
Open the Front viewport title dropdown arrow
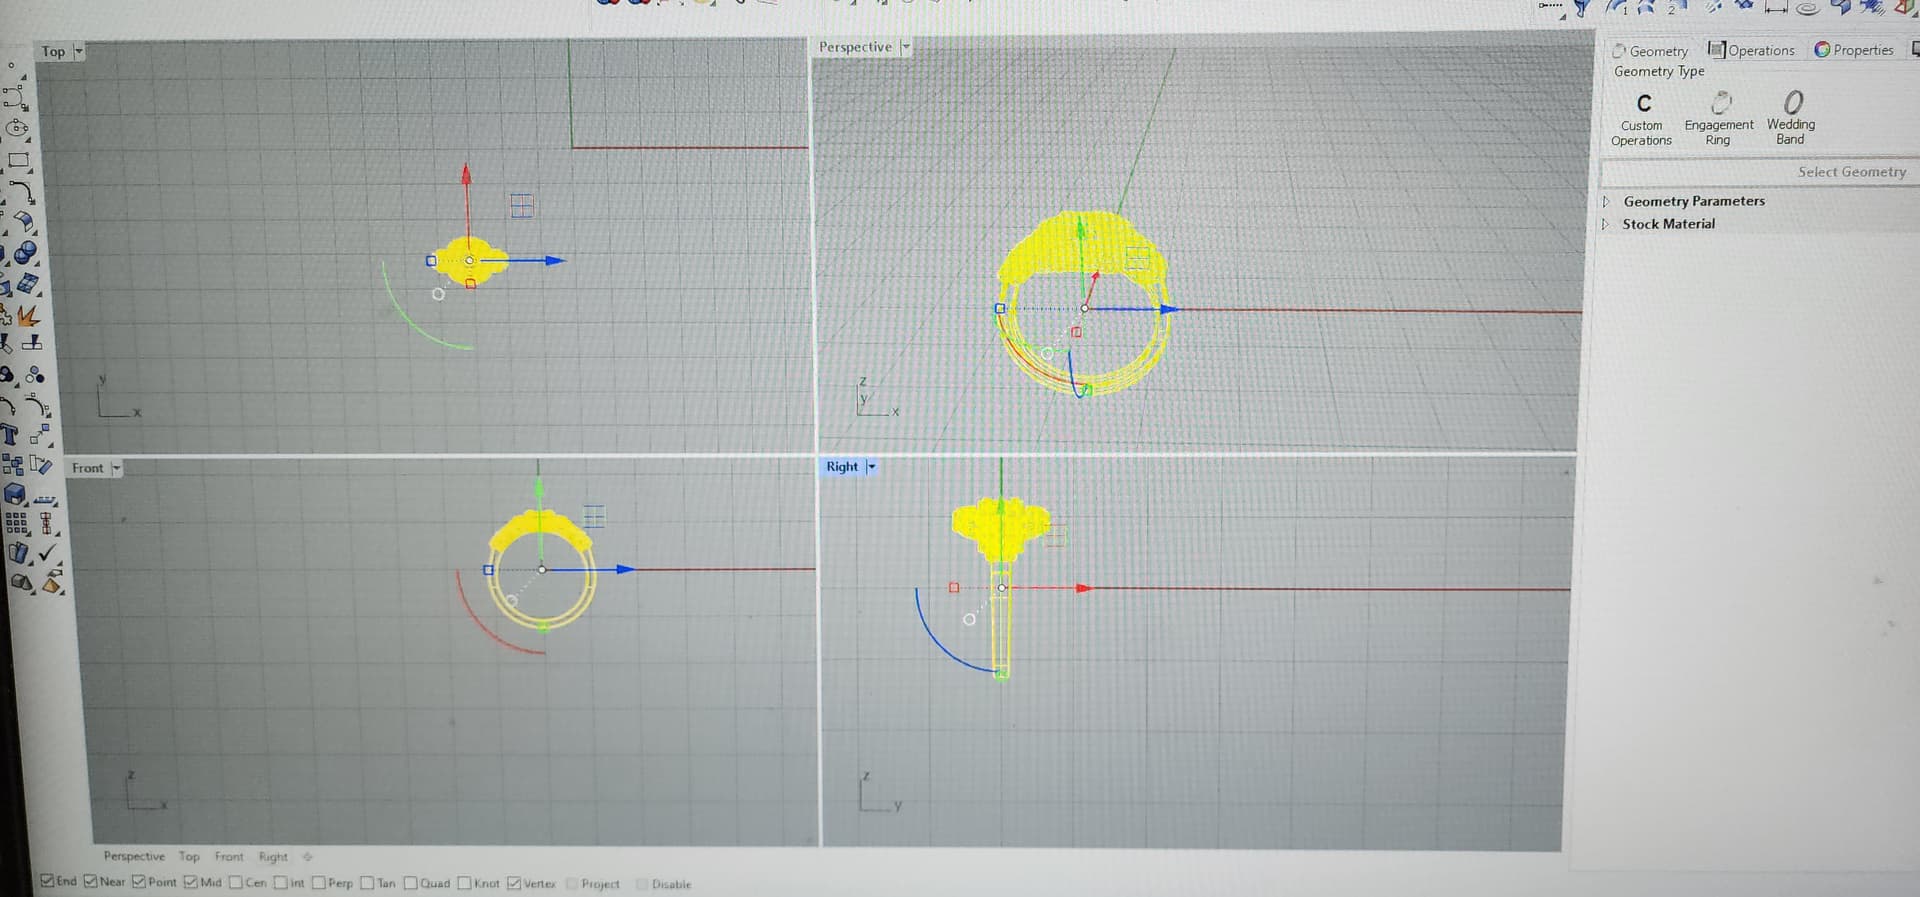click(x=116, y=468)
